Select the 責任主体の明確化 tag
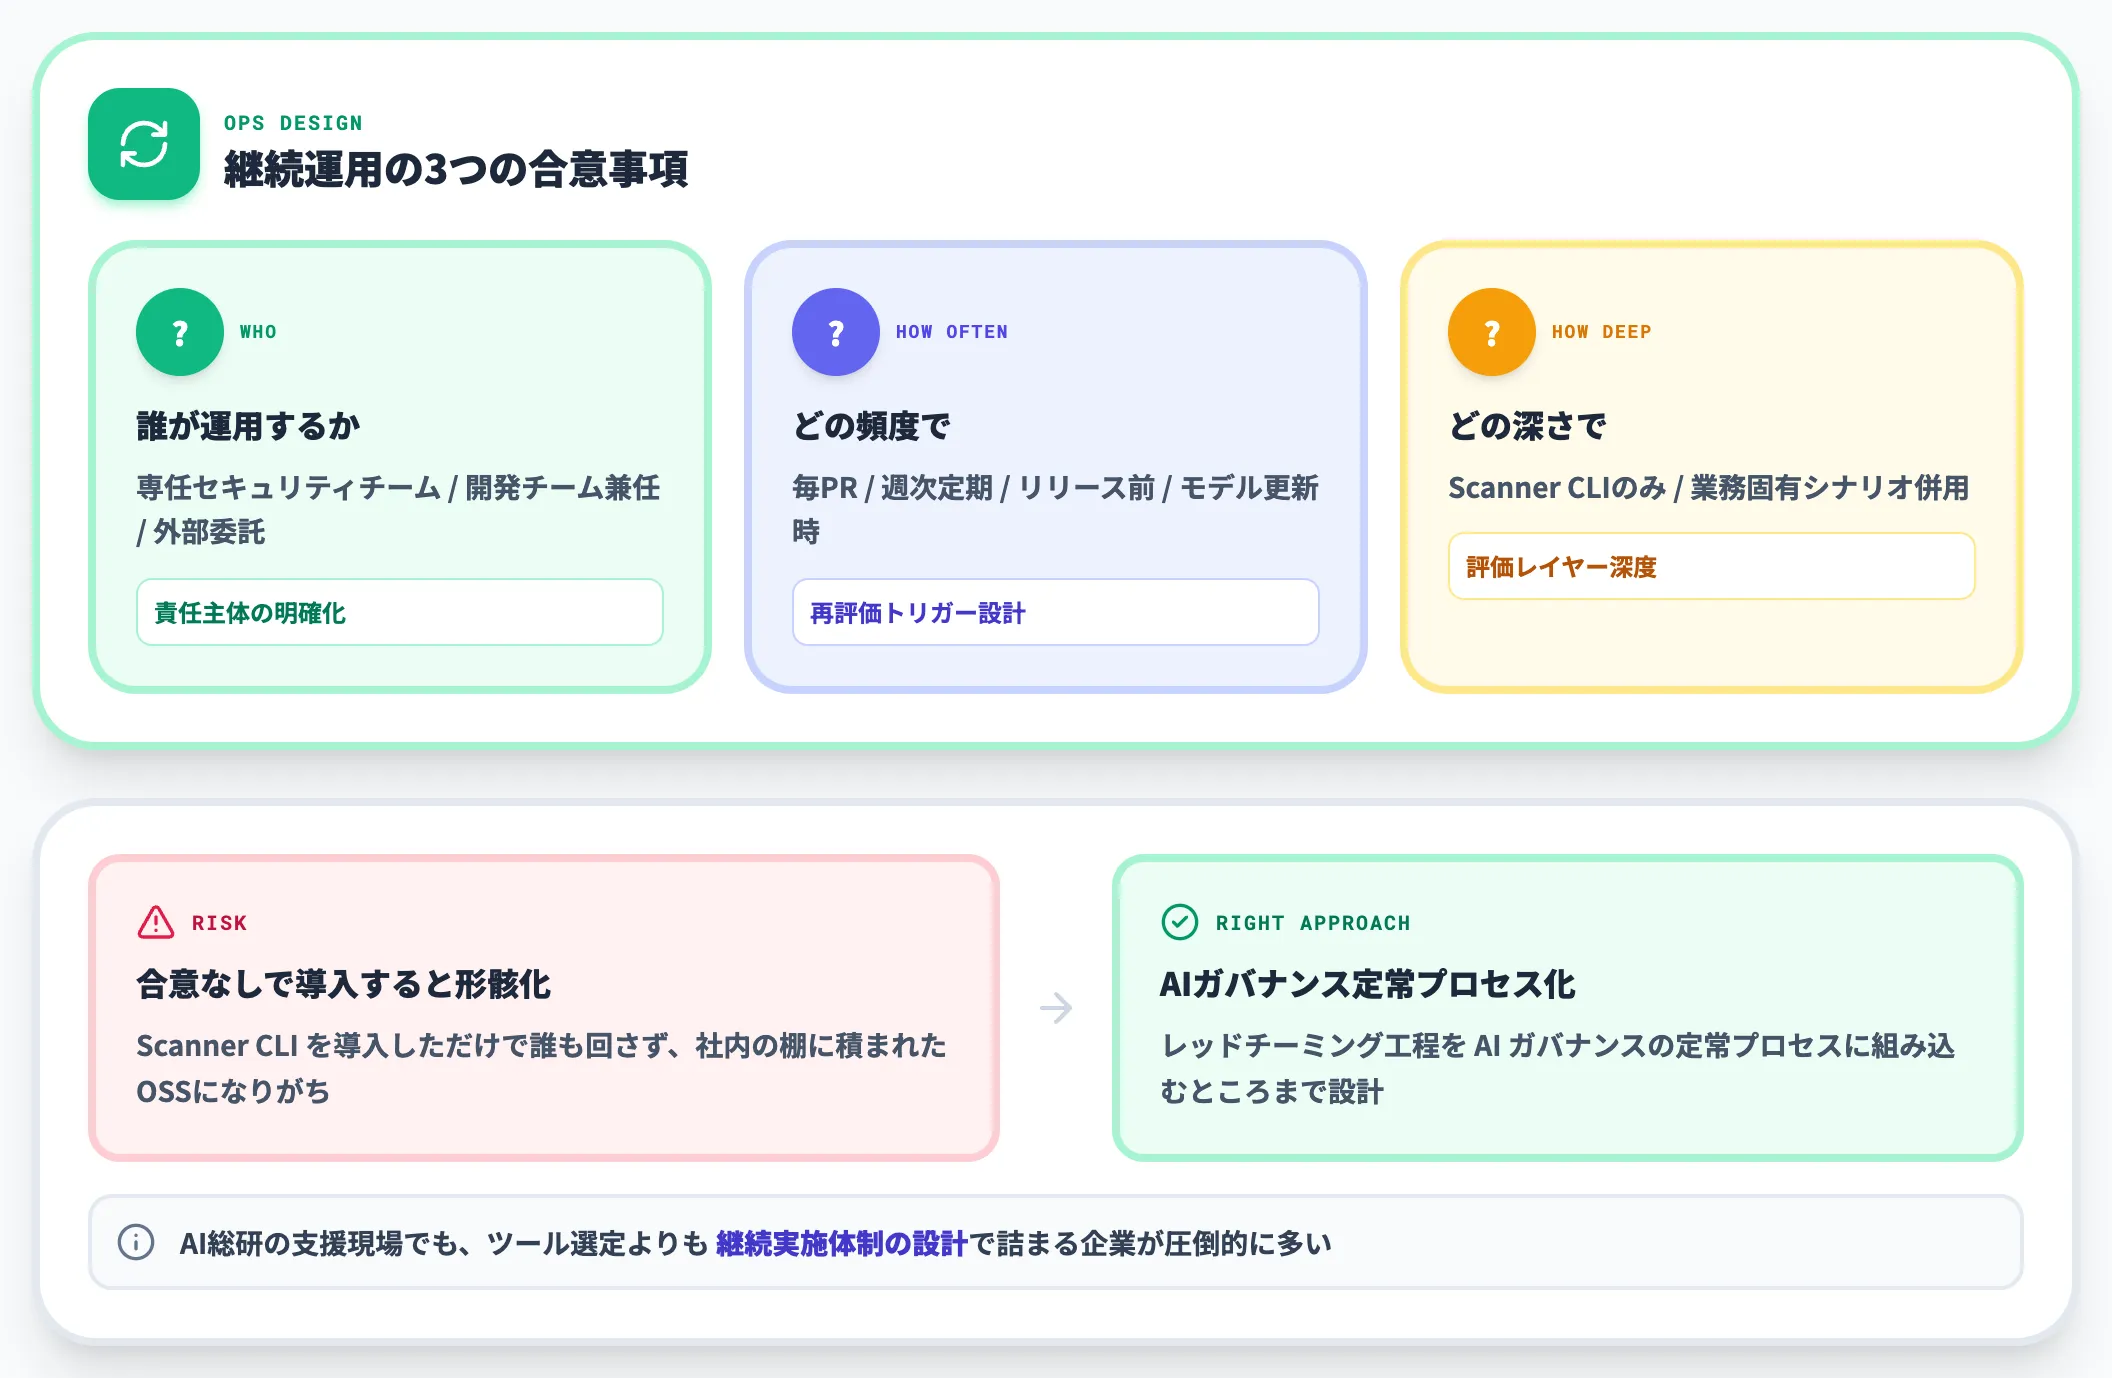The image size is (2112, 1378). point(400,612)
